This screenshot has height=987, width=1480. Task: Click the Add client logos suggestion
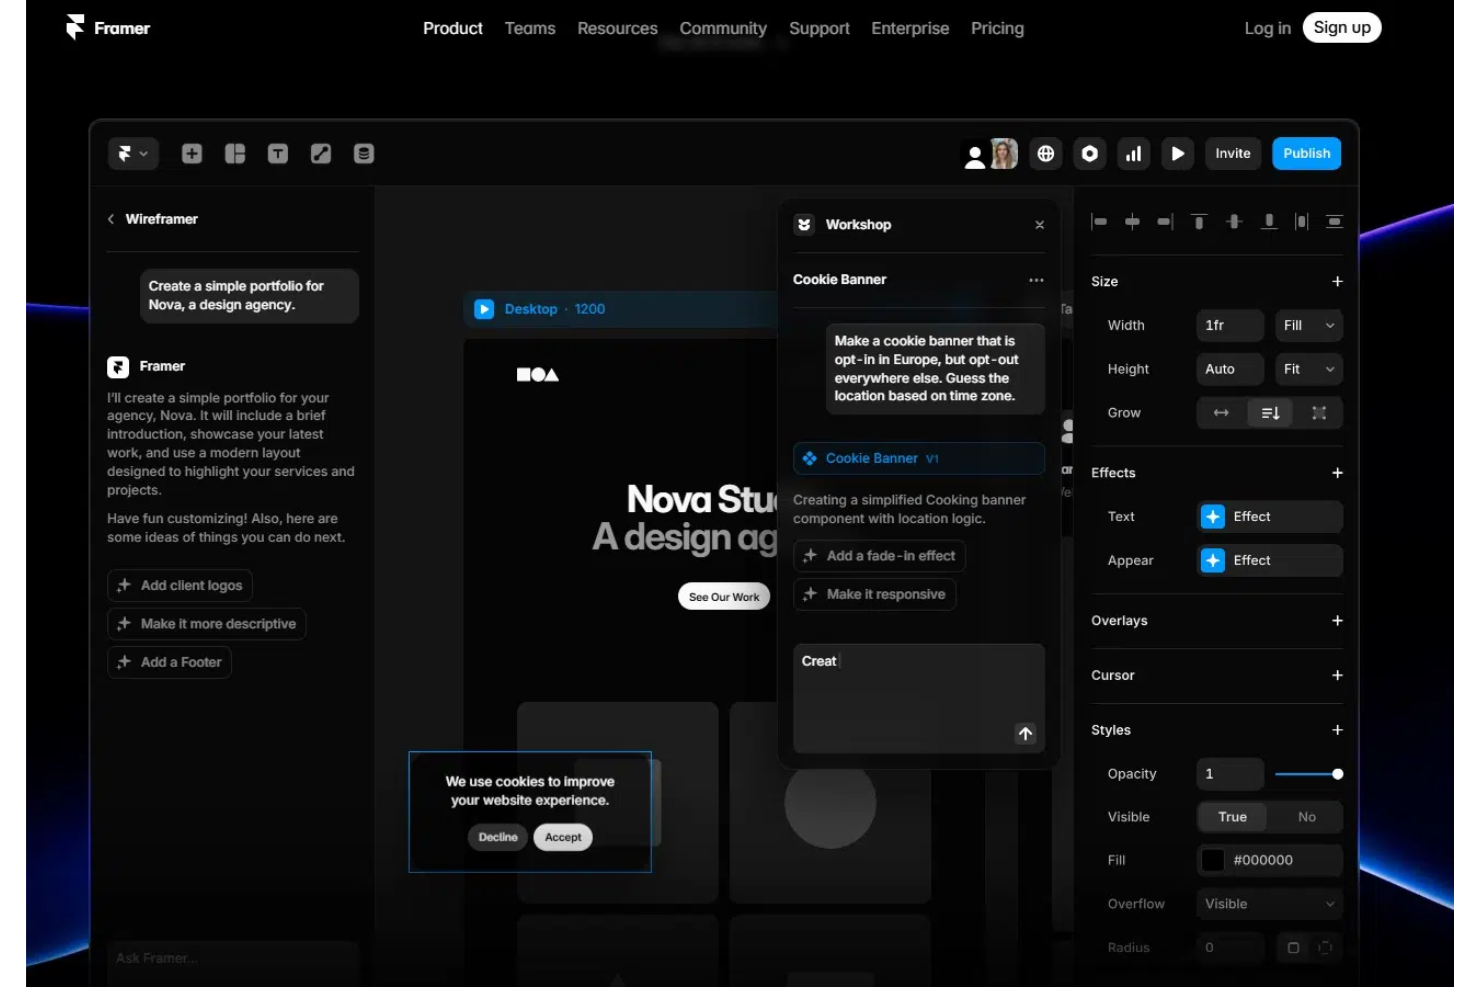coord(180,585)
